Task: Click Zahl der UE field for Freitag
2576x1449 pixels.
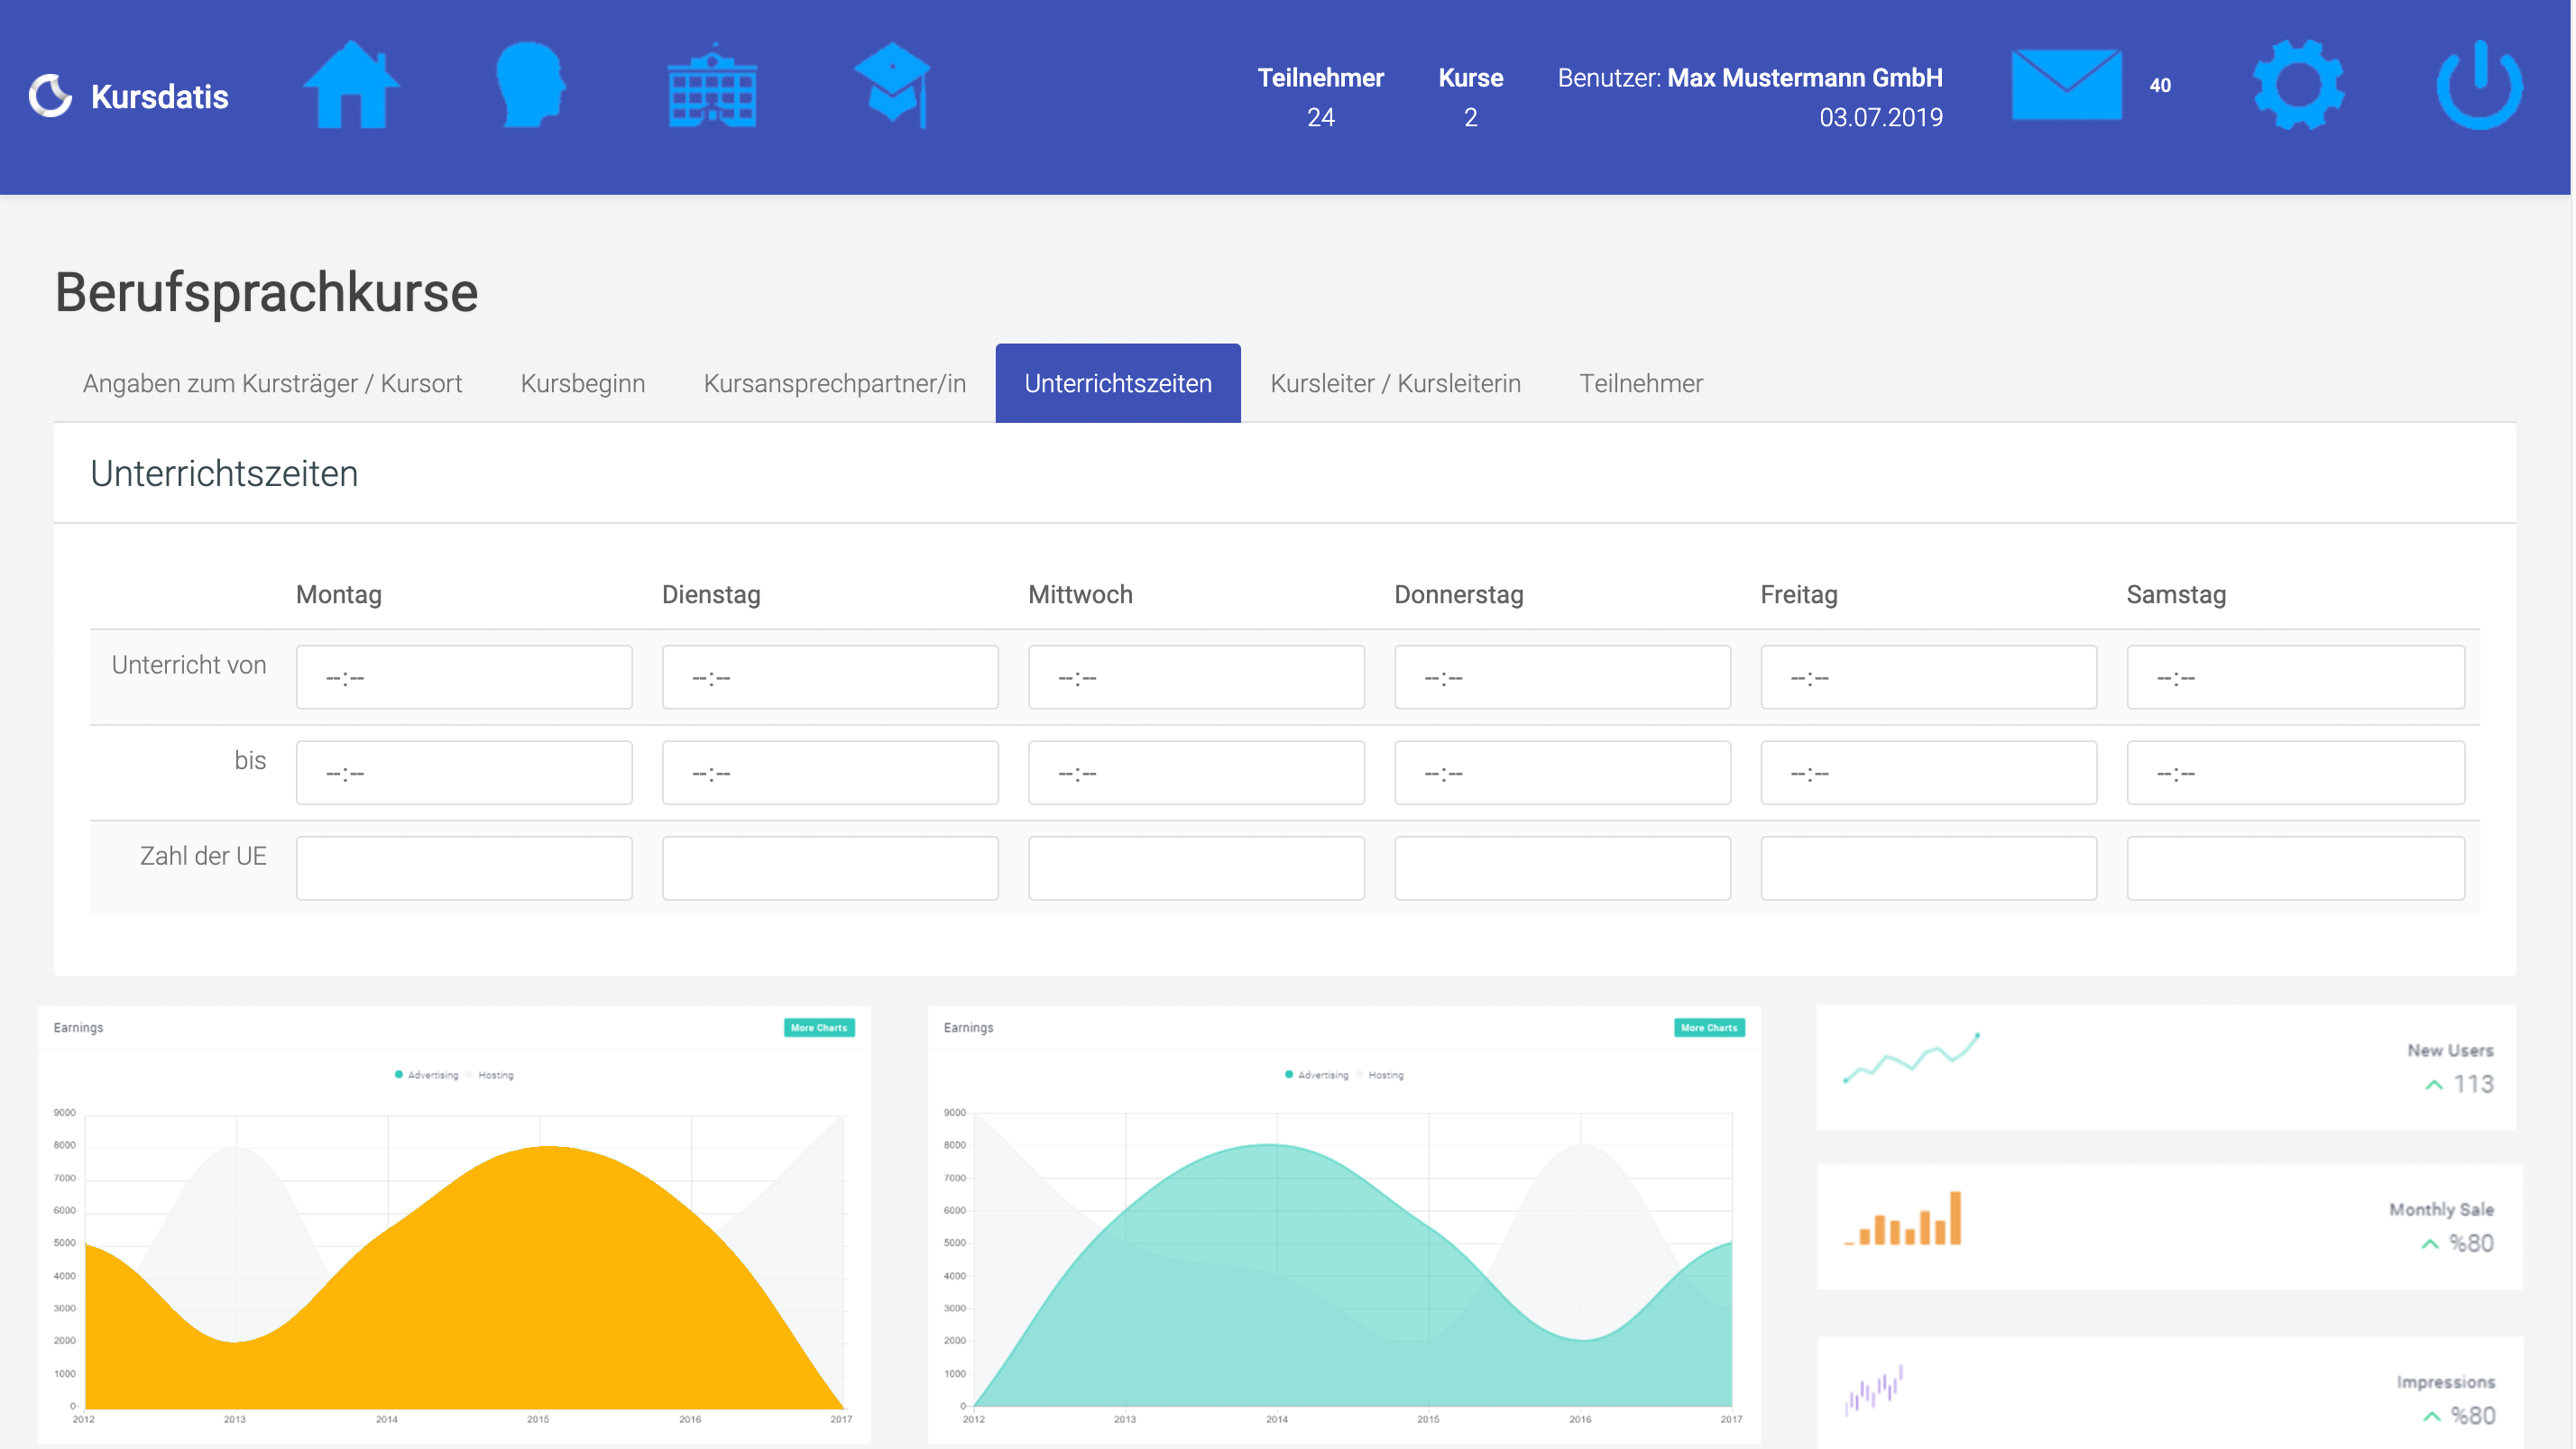Action: pyautogui.click(x=1928, y=868)
